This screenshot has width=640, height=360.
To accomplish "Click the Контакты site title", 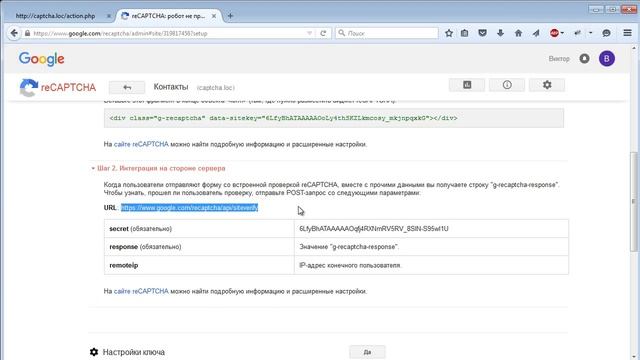I will 171,87.
